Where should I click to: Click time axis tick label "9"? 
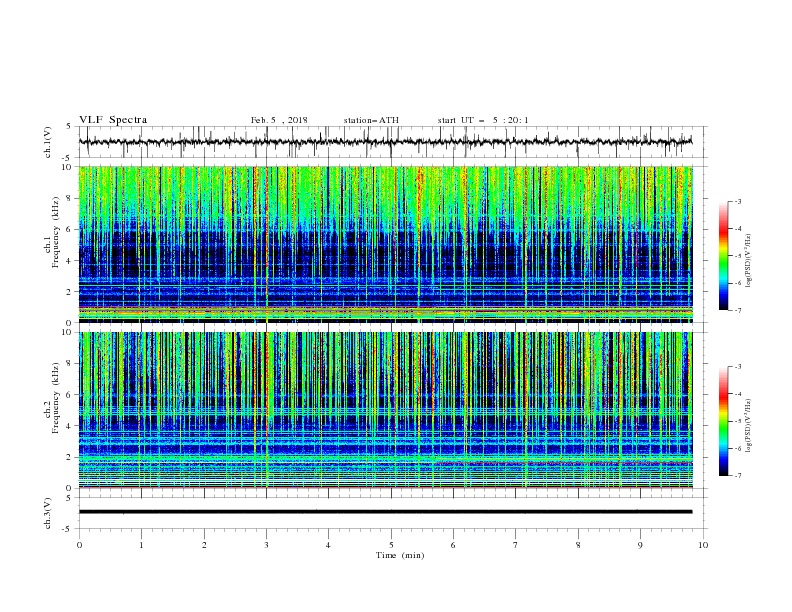(x=640, y=545)
